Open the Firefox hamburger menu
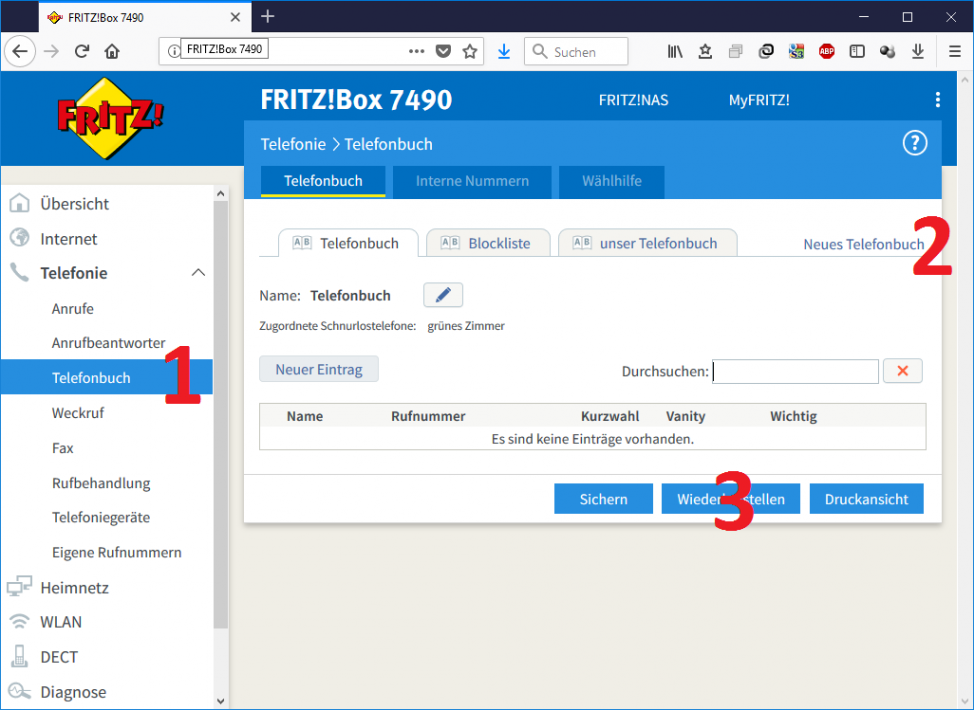The image size is (974, 710). pyautogui.click(x=955, y=52)
